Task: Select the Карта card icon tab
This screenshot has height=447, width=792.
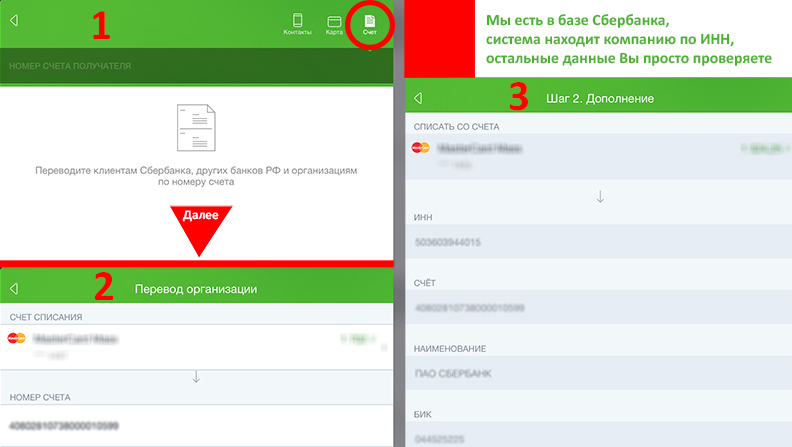Action: coord(334,25)
